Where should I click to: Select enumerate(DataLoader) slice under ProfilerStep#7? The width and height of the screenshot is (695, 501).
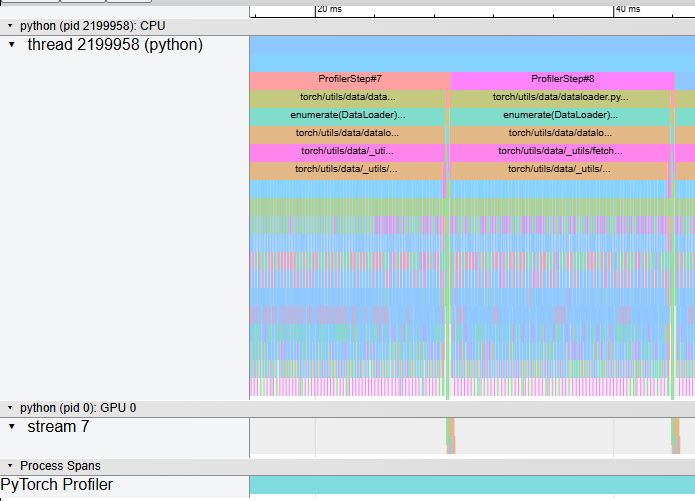point(347,116)
